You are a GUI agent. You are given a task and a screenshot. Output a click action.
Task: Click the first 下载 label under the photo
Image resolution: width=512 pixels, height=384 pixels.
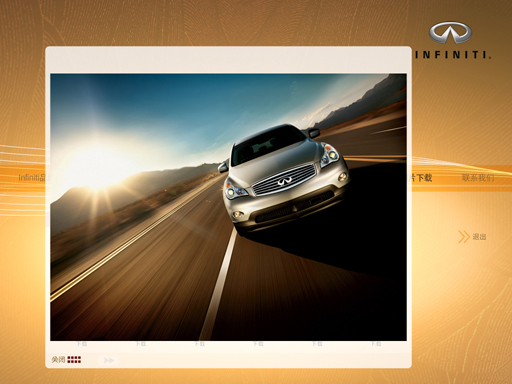[x=82, y=344]
